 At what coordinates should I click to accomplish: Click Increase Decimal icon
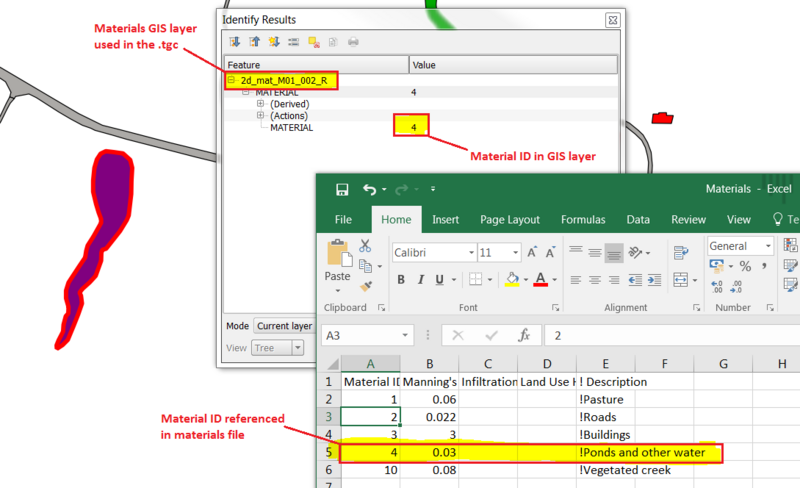[x=717, y=286]
